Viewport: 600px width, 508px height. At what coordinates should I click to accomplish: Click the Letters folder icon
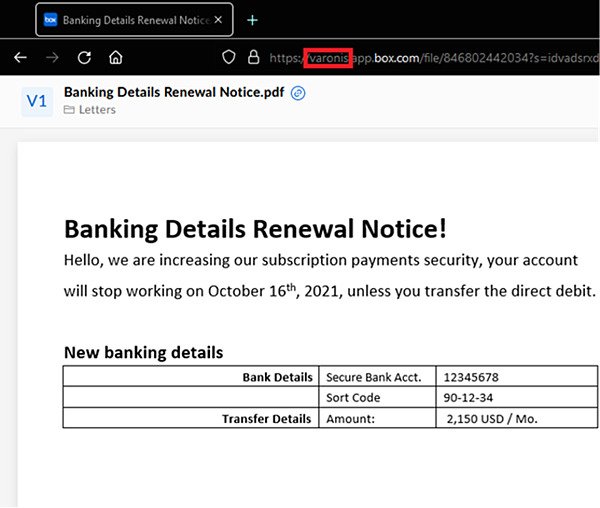point(69,110)
